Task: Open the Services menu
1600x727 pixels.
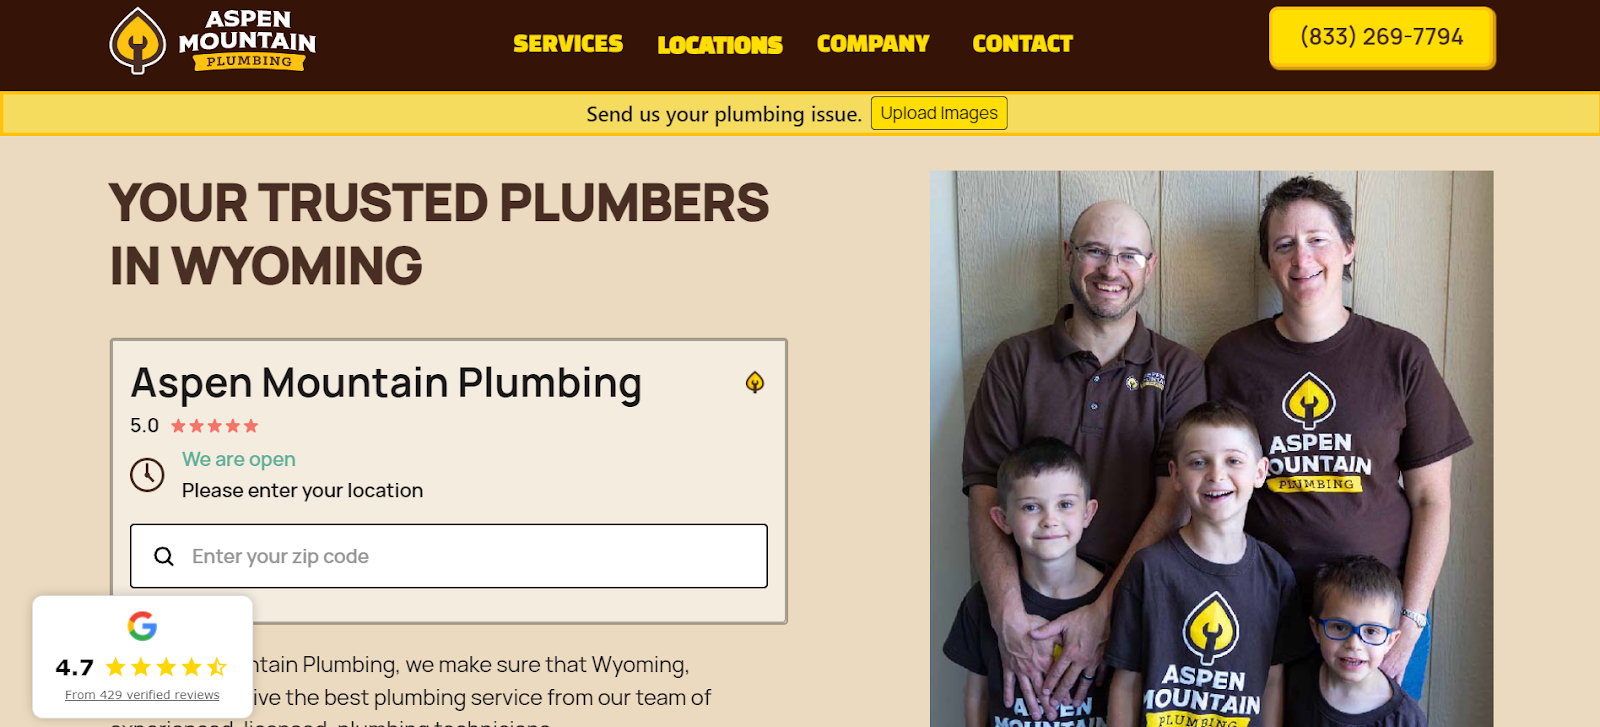Action: 568,44
